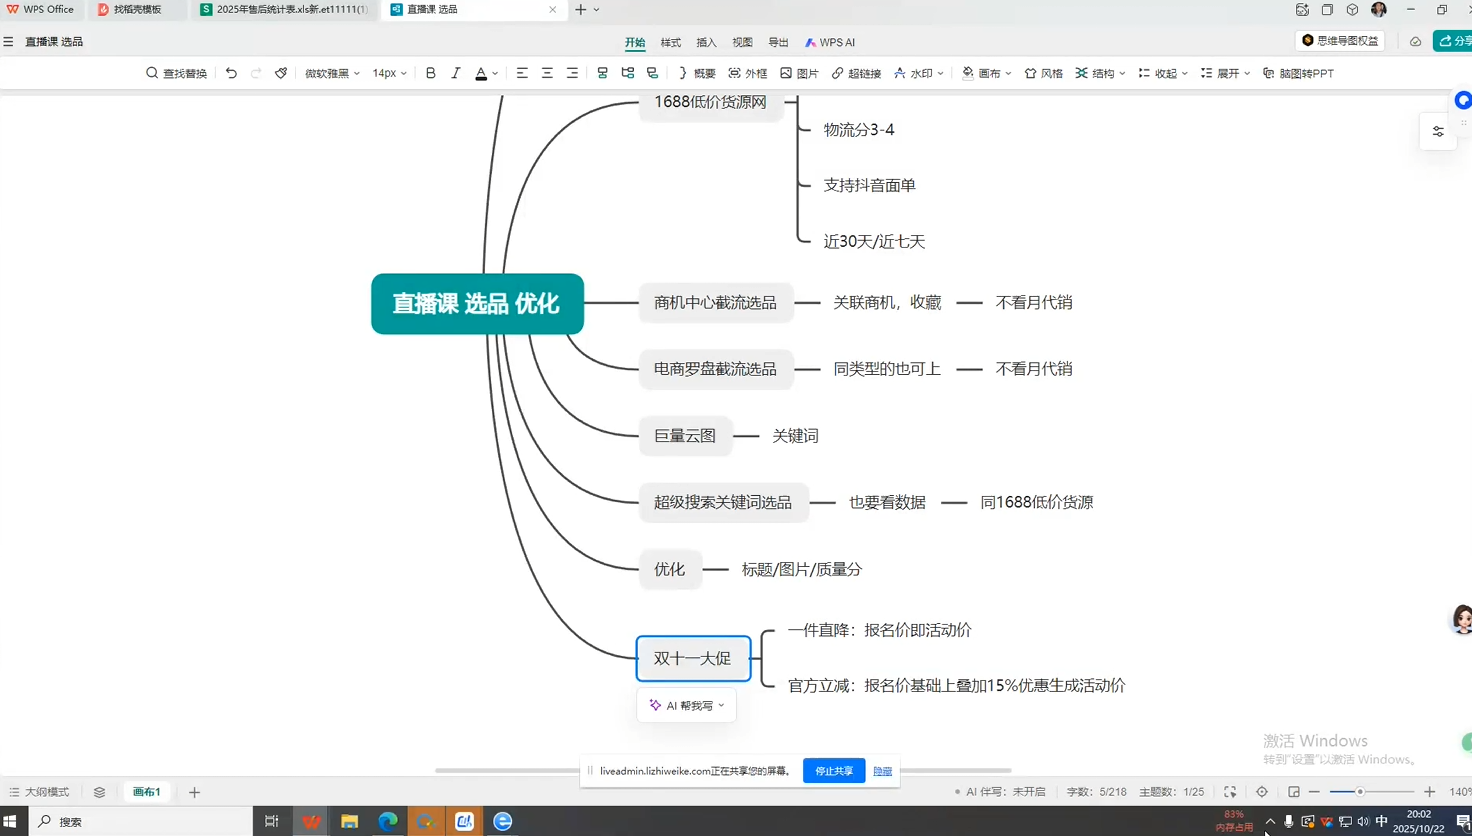Click the locate center target icon
Viewport: 1472px width, 836px height.
point(1262,792)
